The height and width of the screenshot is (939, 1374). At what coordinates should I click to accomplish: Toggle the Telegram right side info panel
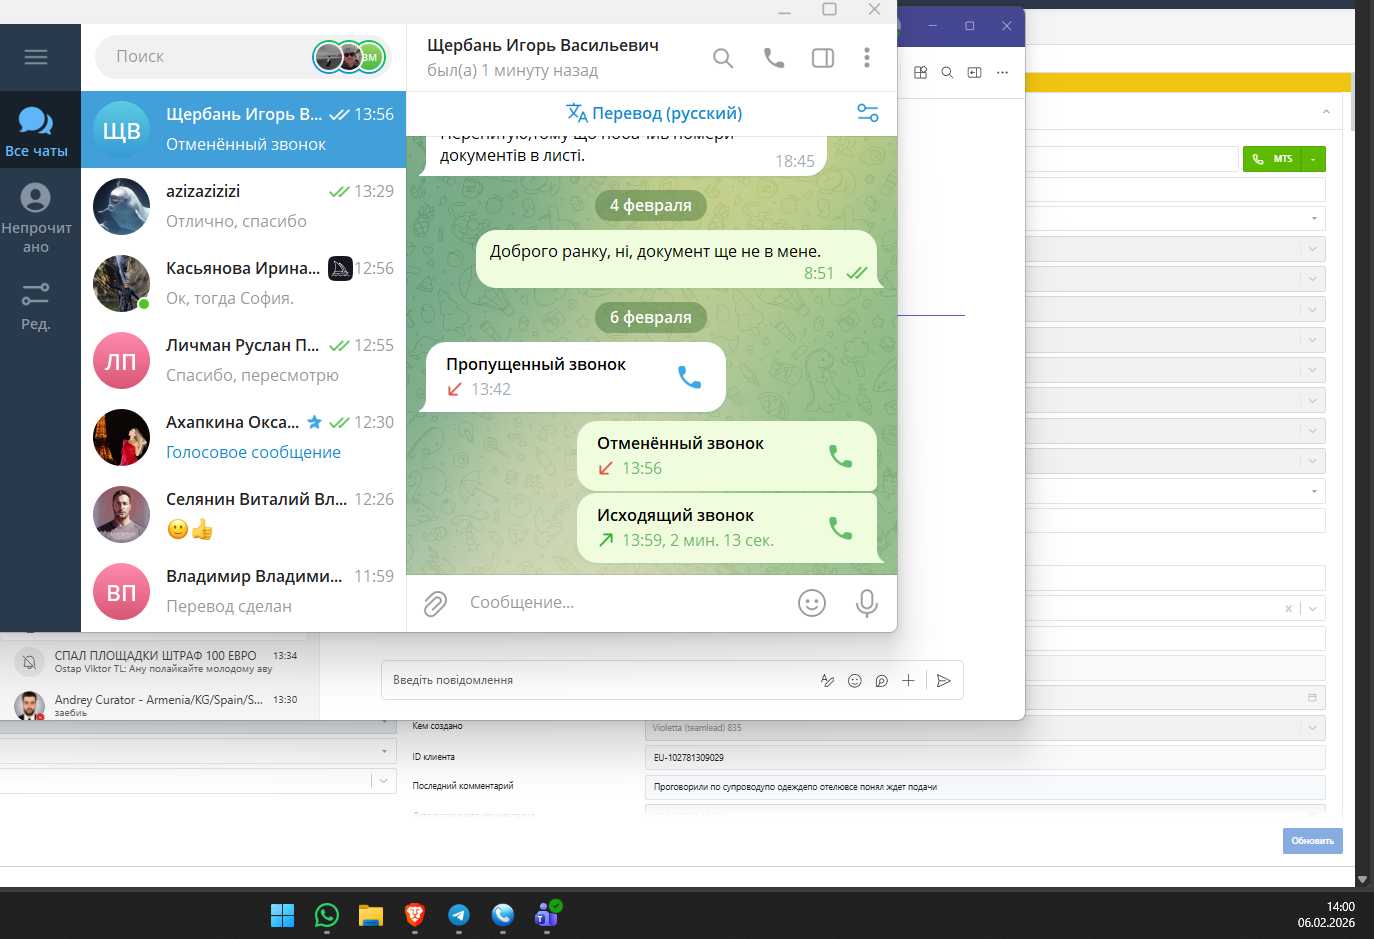pos(823,58)
